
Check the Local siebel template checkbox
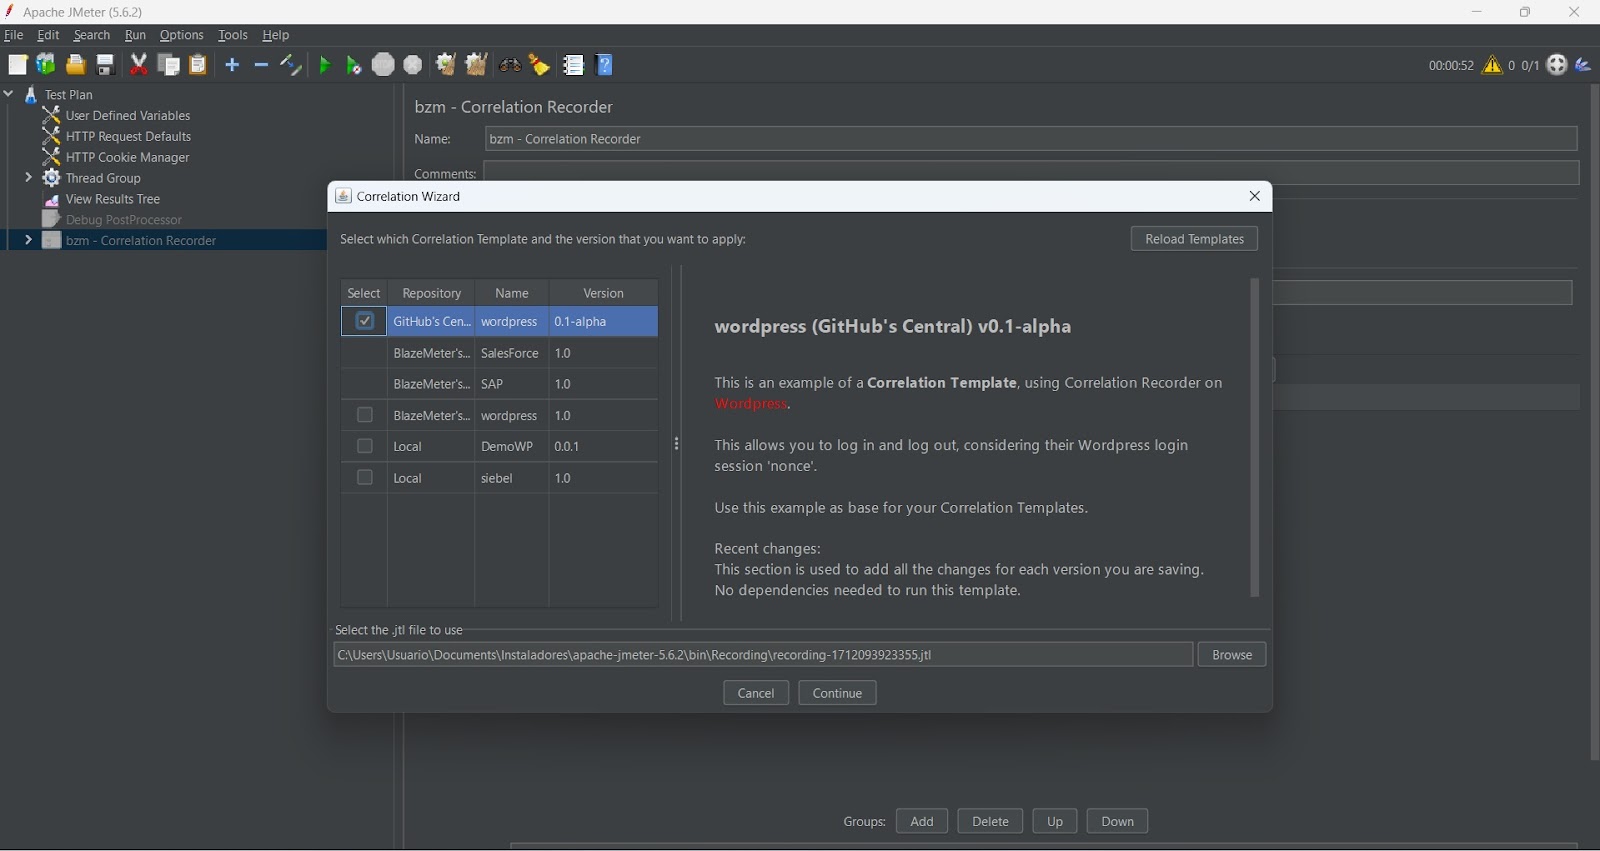coord(364,478)
